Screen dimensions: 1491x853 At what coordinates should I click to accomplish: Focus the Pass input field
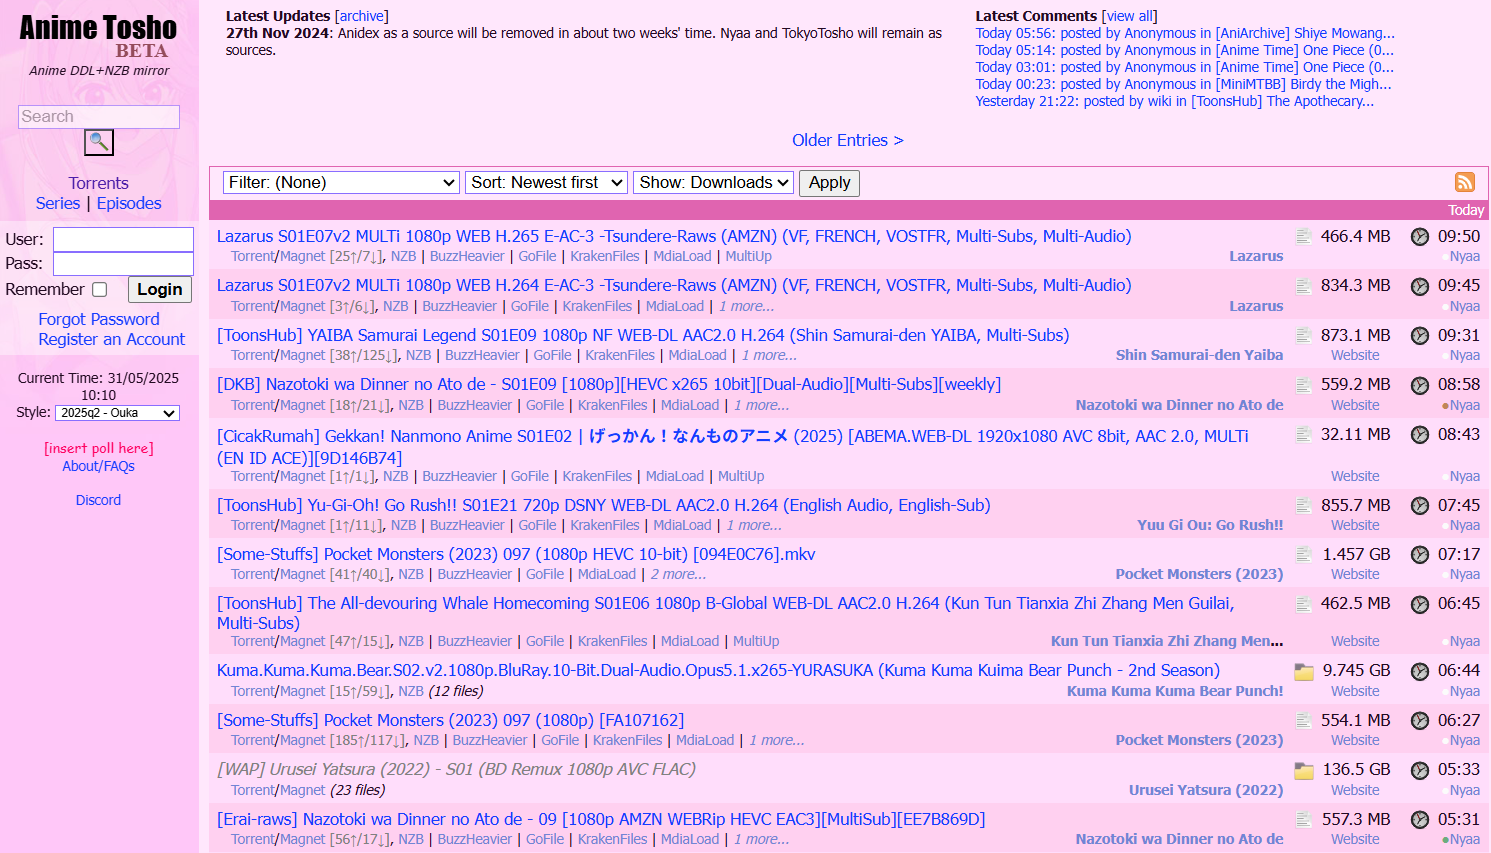pyautogui.click(x=123, y=263)
